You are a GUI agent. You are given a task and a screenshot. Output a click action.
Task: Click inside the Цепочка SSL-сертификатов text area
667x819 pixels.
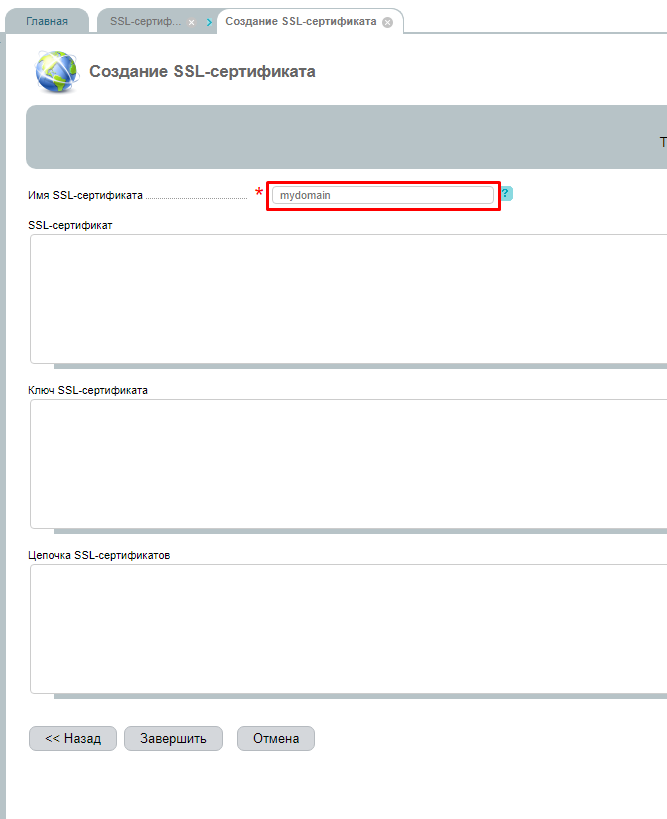(x=348, y=629)
